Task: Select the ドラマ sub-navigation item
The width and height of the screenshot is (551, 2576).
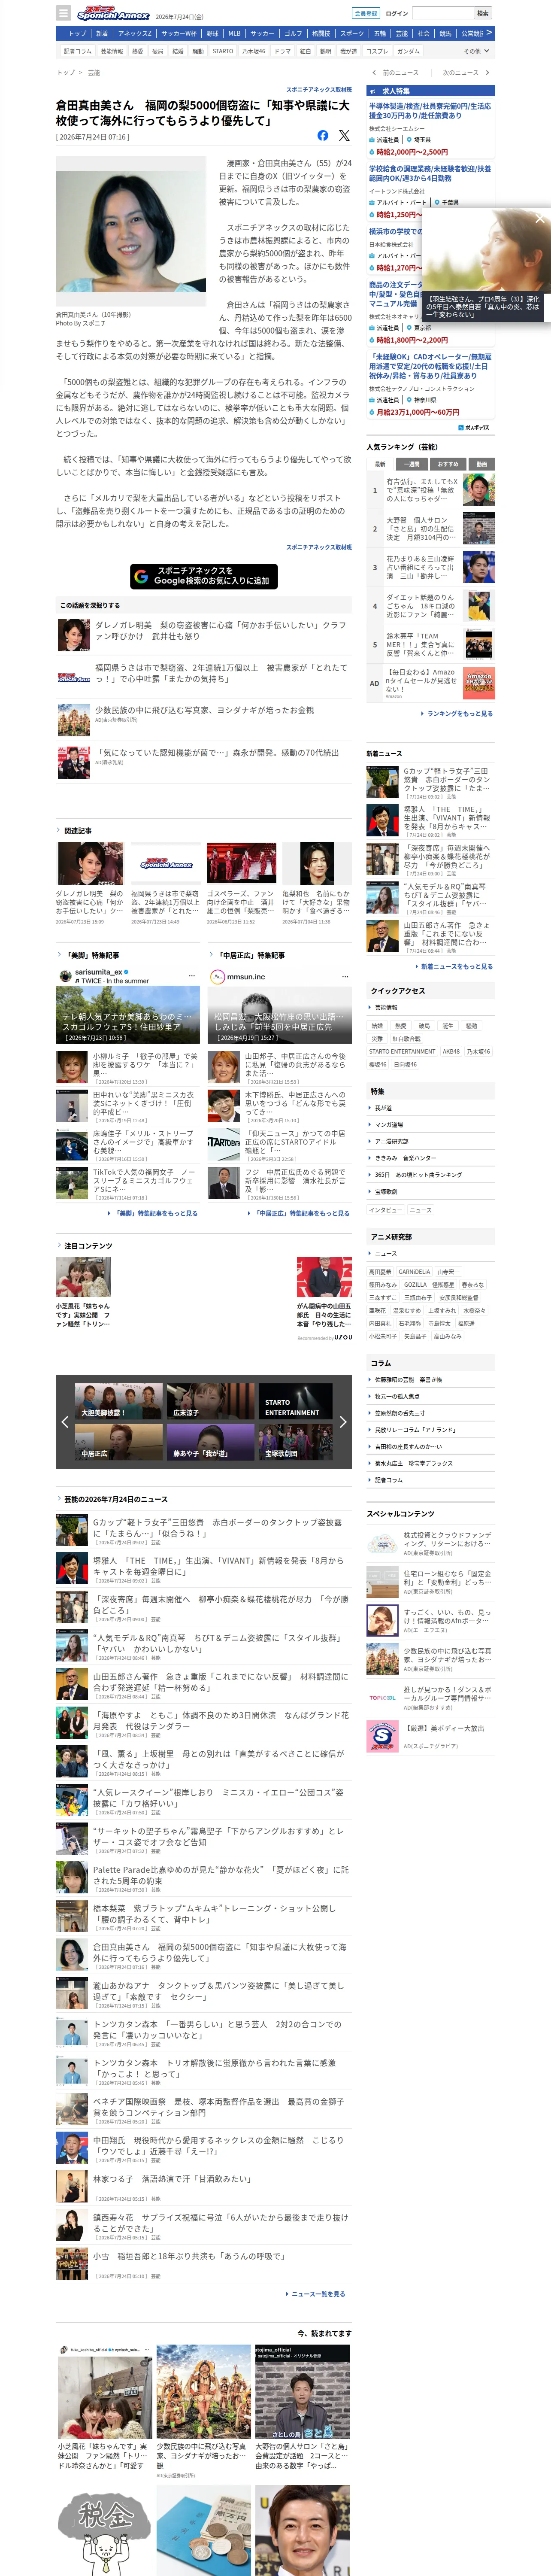Action: [283, 51]
